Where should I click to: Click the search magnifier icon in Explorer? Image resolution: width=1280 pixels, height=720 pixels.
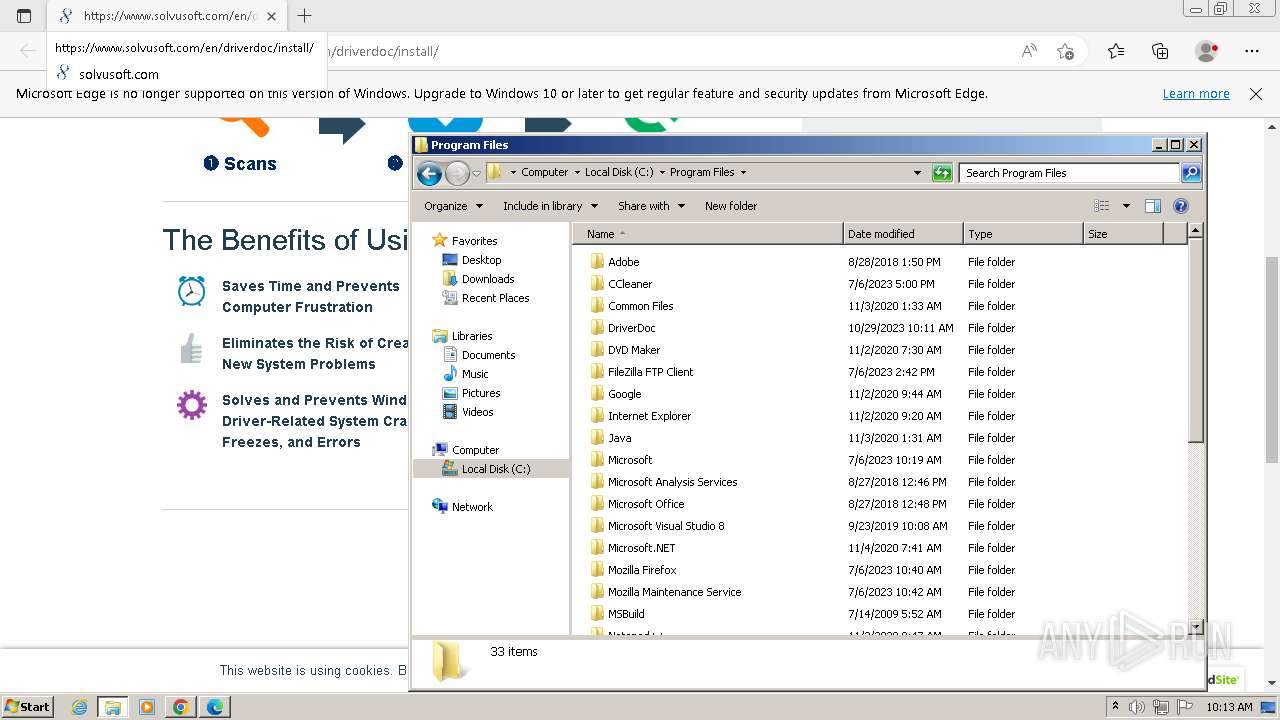pyautogui.click(x=1190, y=173)
